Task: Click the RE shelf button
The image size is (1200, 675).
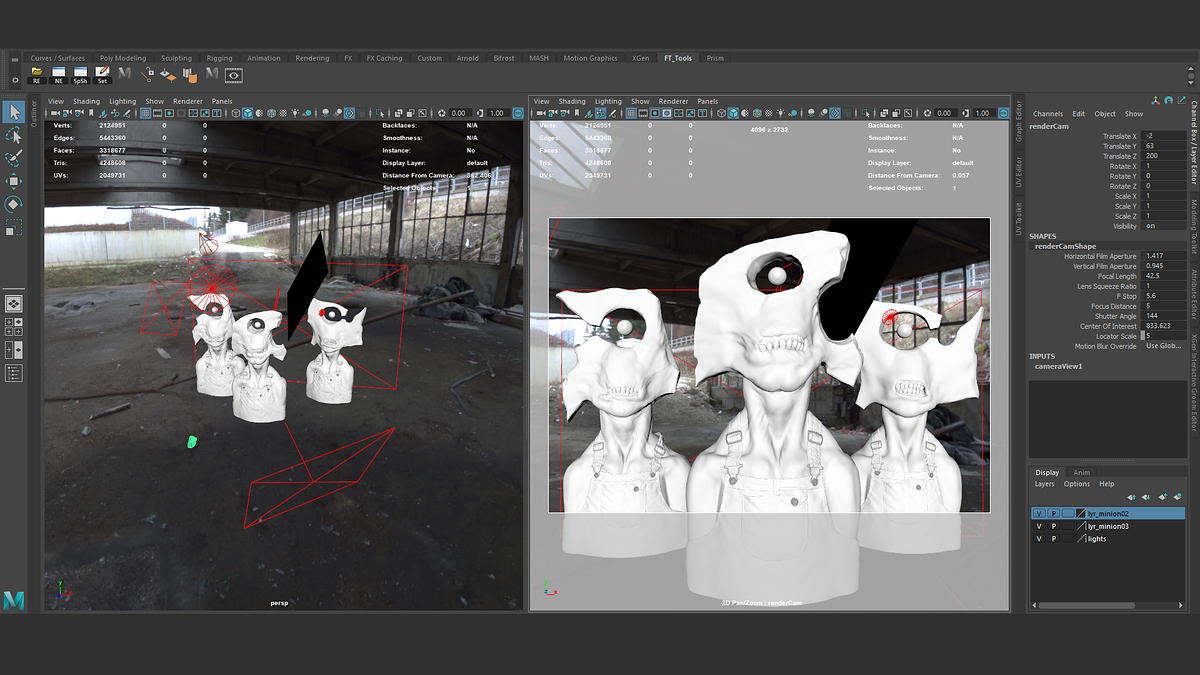Action: pos(37,74)
